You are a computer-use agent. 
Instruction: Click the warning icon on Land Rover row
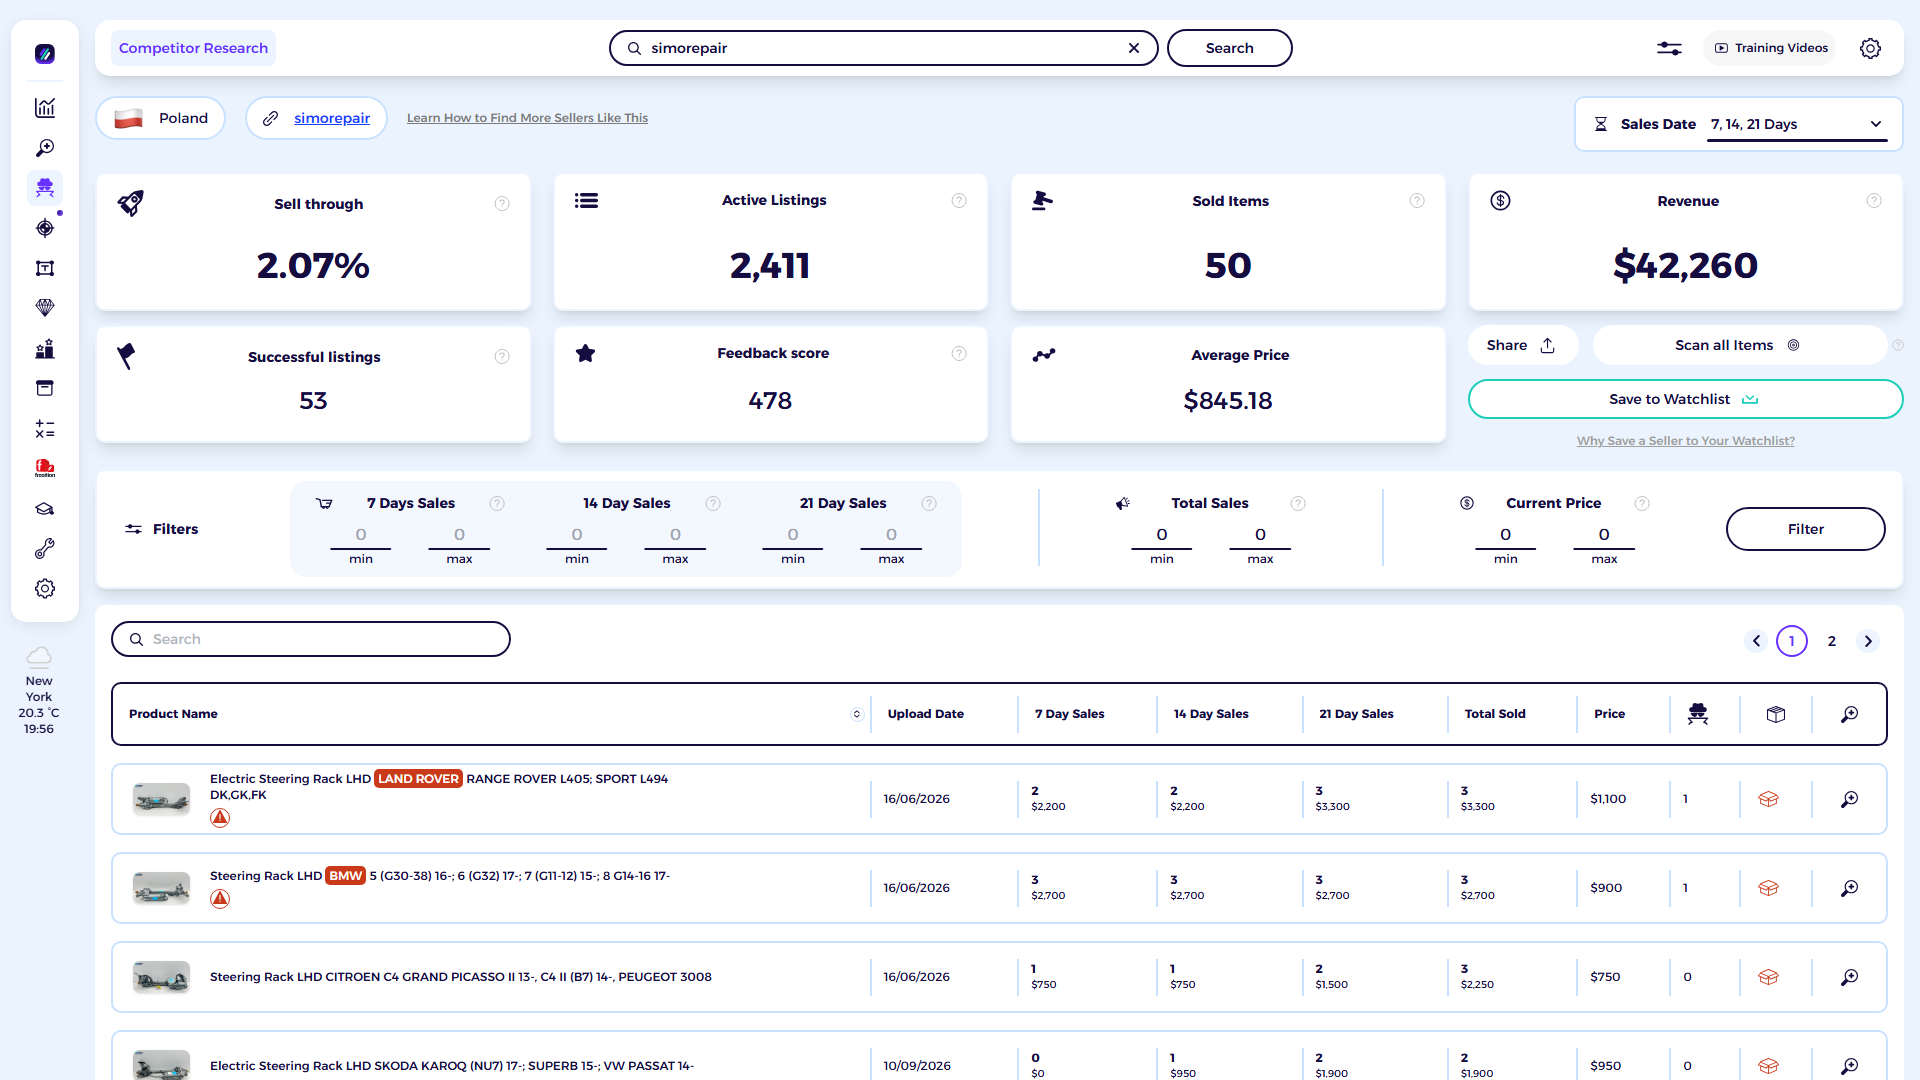[x=220, y=818]
